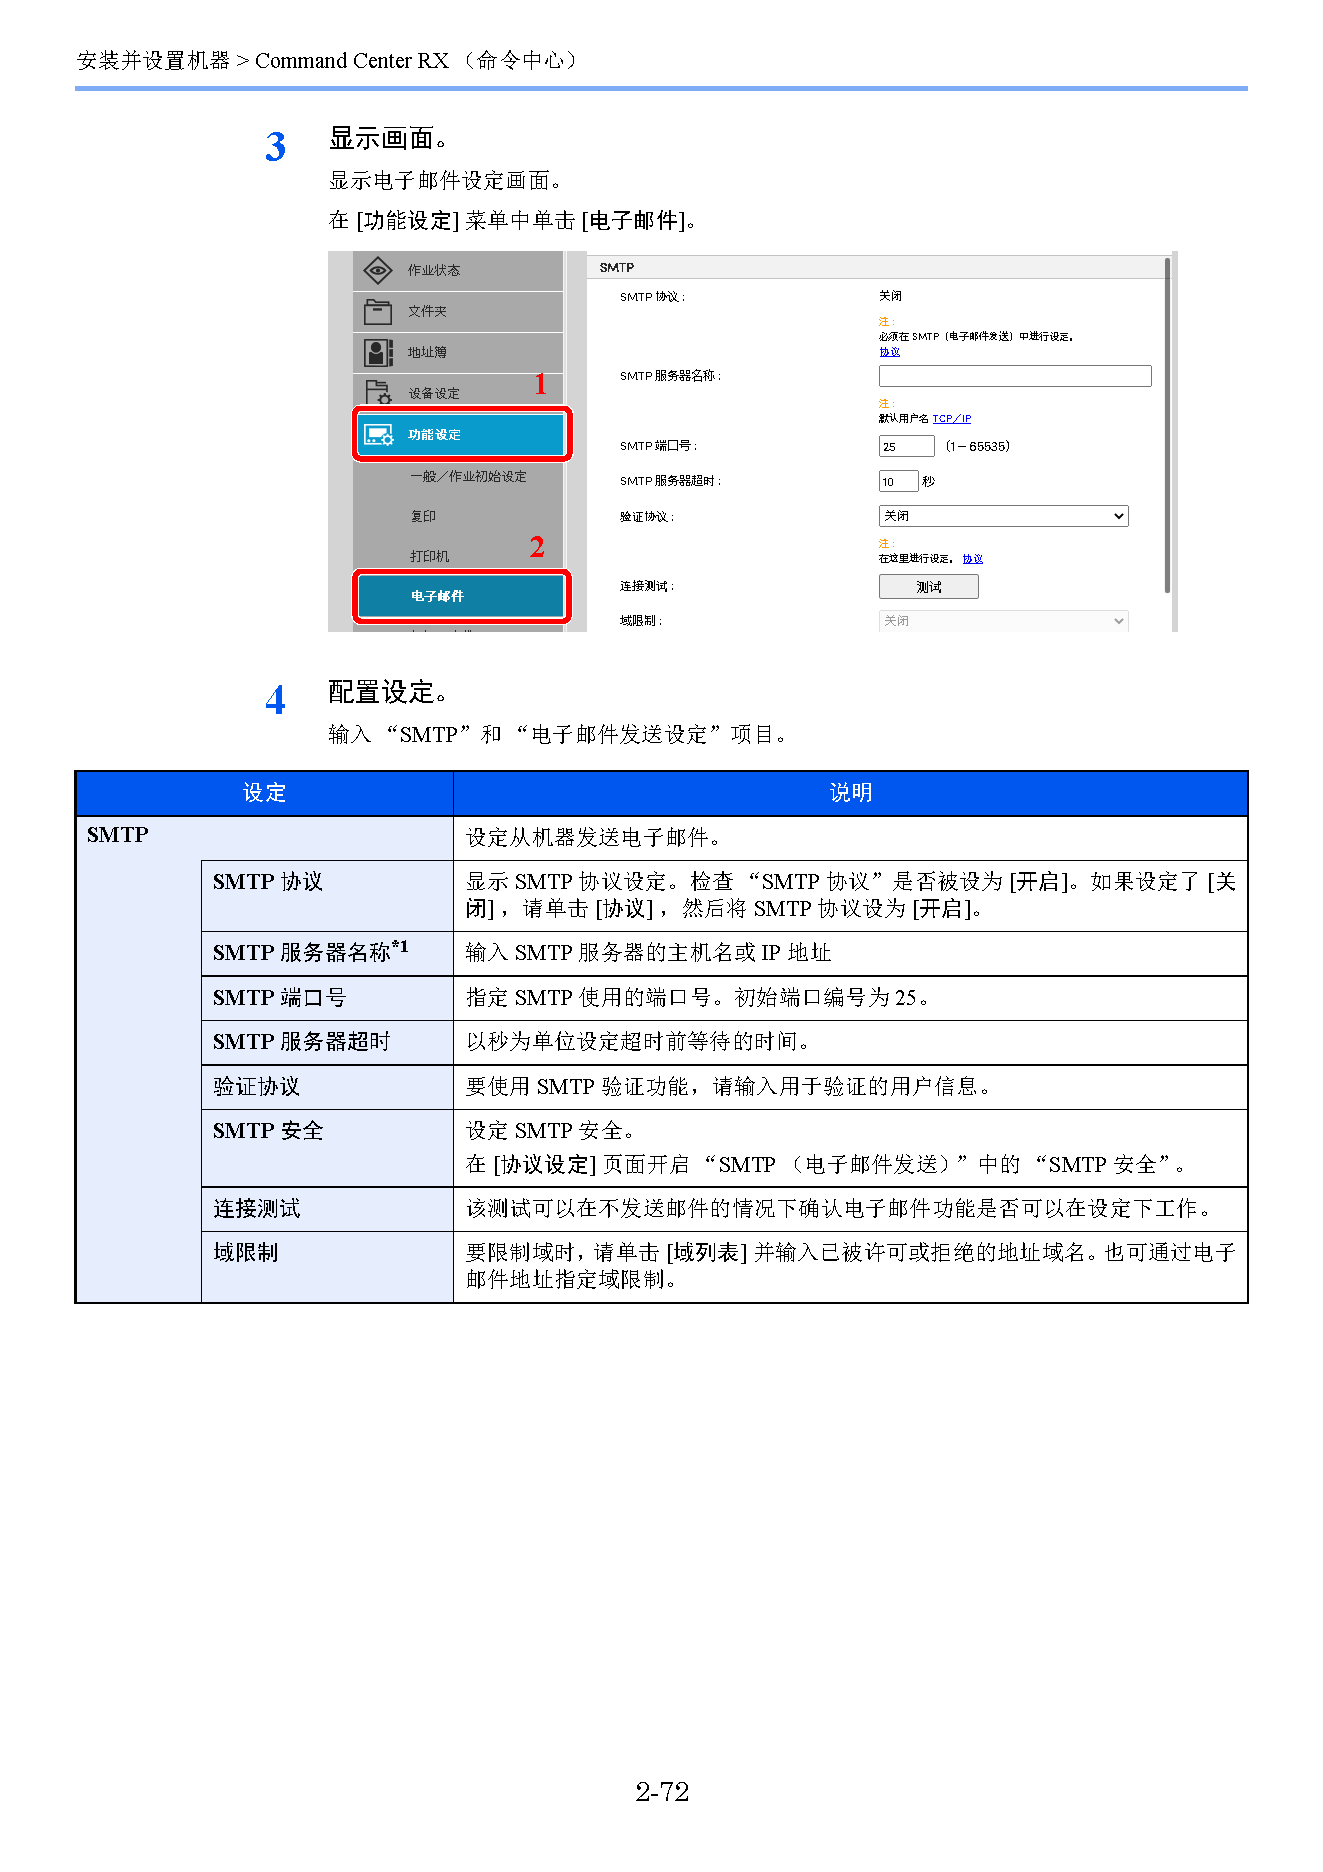Click the SMTP 端口号 field showing 25

click(x=906, y=446)
